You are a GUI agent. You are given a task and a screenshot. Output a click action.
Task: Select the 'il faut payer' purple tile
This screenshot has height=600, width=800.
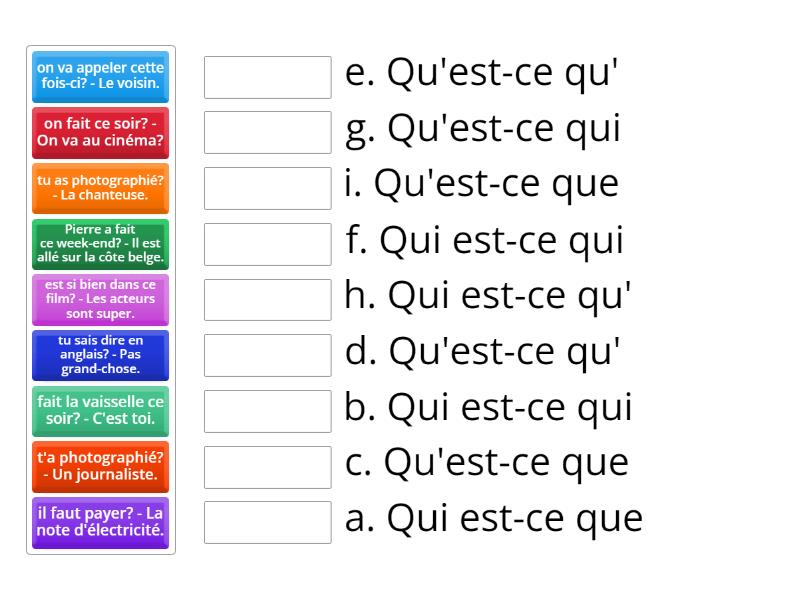[x=101, y=523]
